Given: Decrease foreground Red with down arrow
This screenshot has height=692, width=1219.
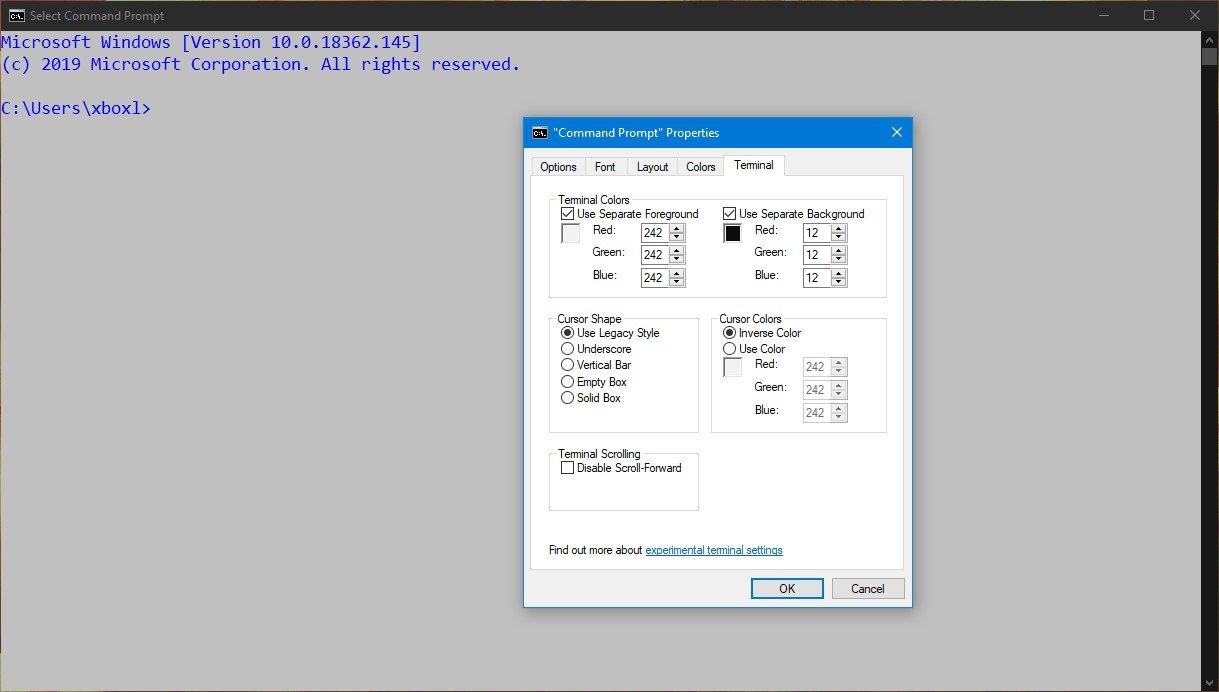Looking at the screenshot, I should (x=677, y=237).
